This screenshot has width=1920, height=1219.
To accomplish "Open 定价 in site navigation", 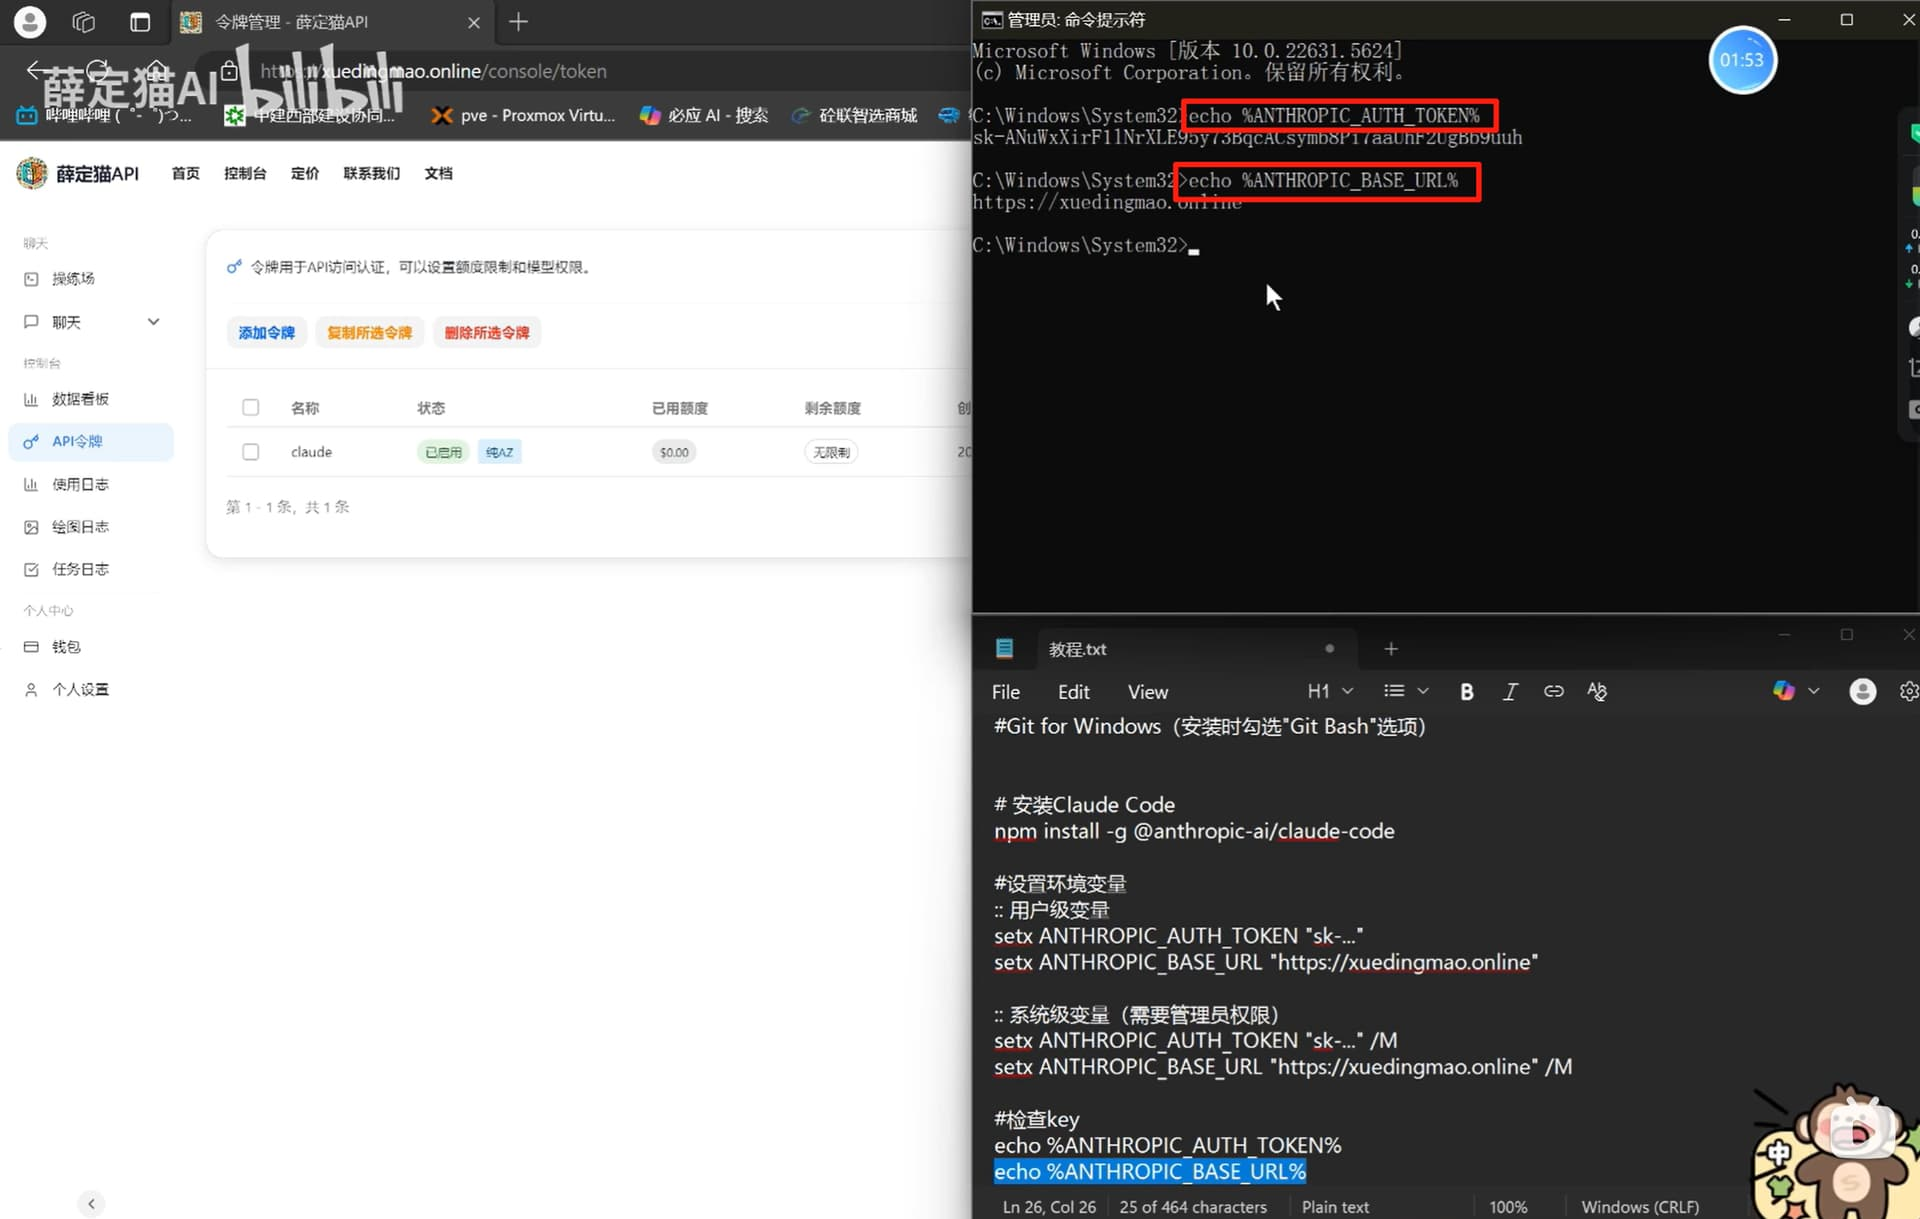I will (x=305, y=173).
